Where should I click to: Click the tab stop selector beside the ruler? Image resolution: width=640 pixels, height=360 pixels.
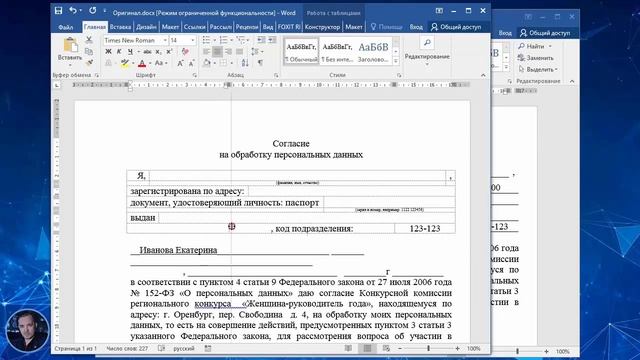[x=57, y=85]
